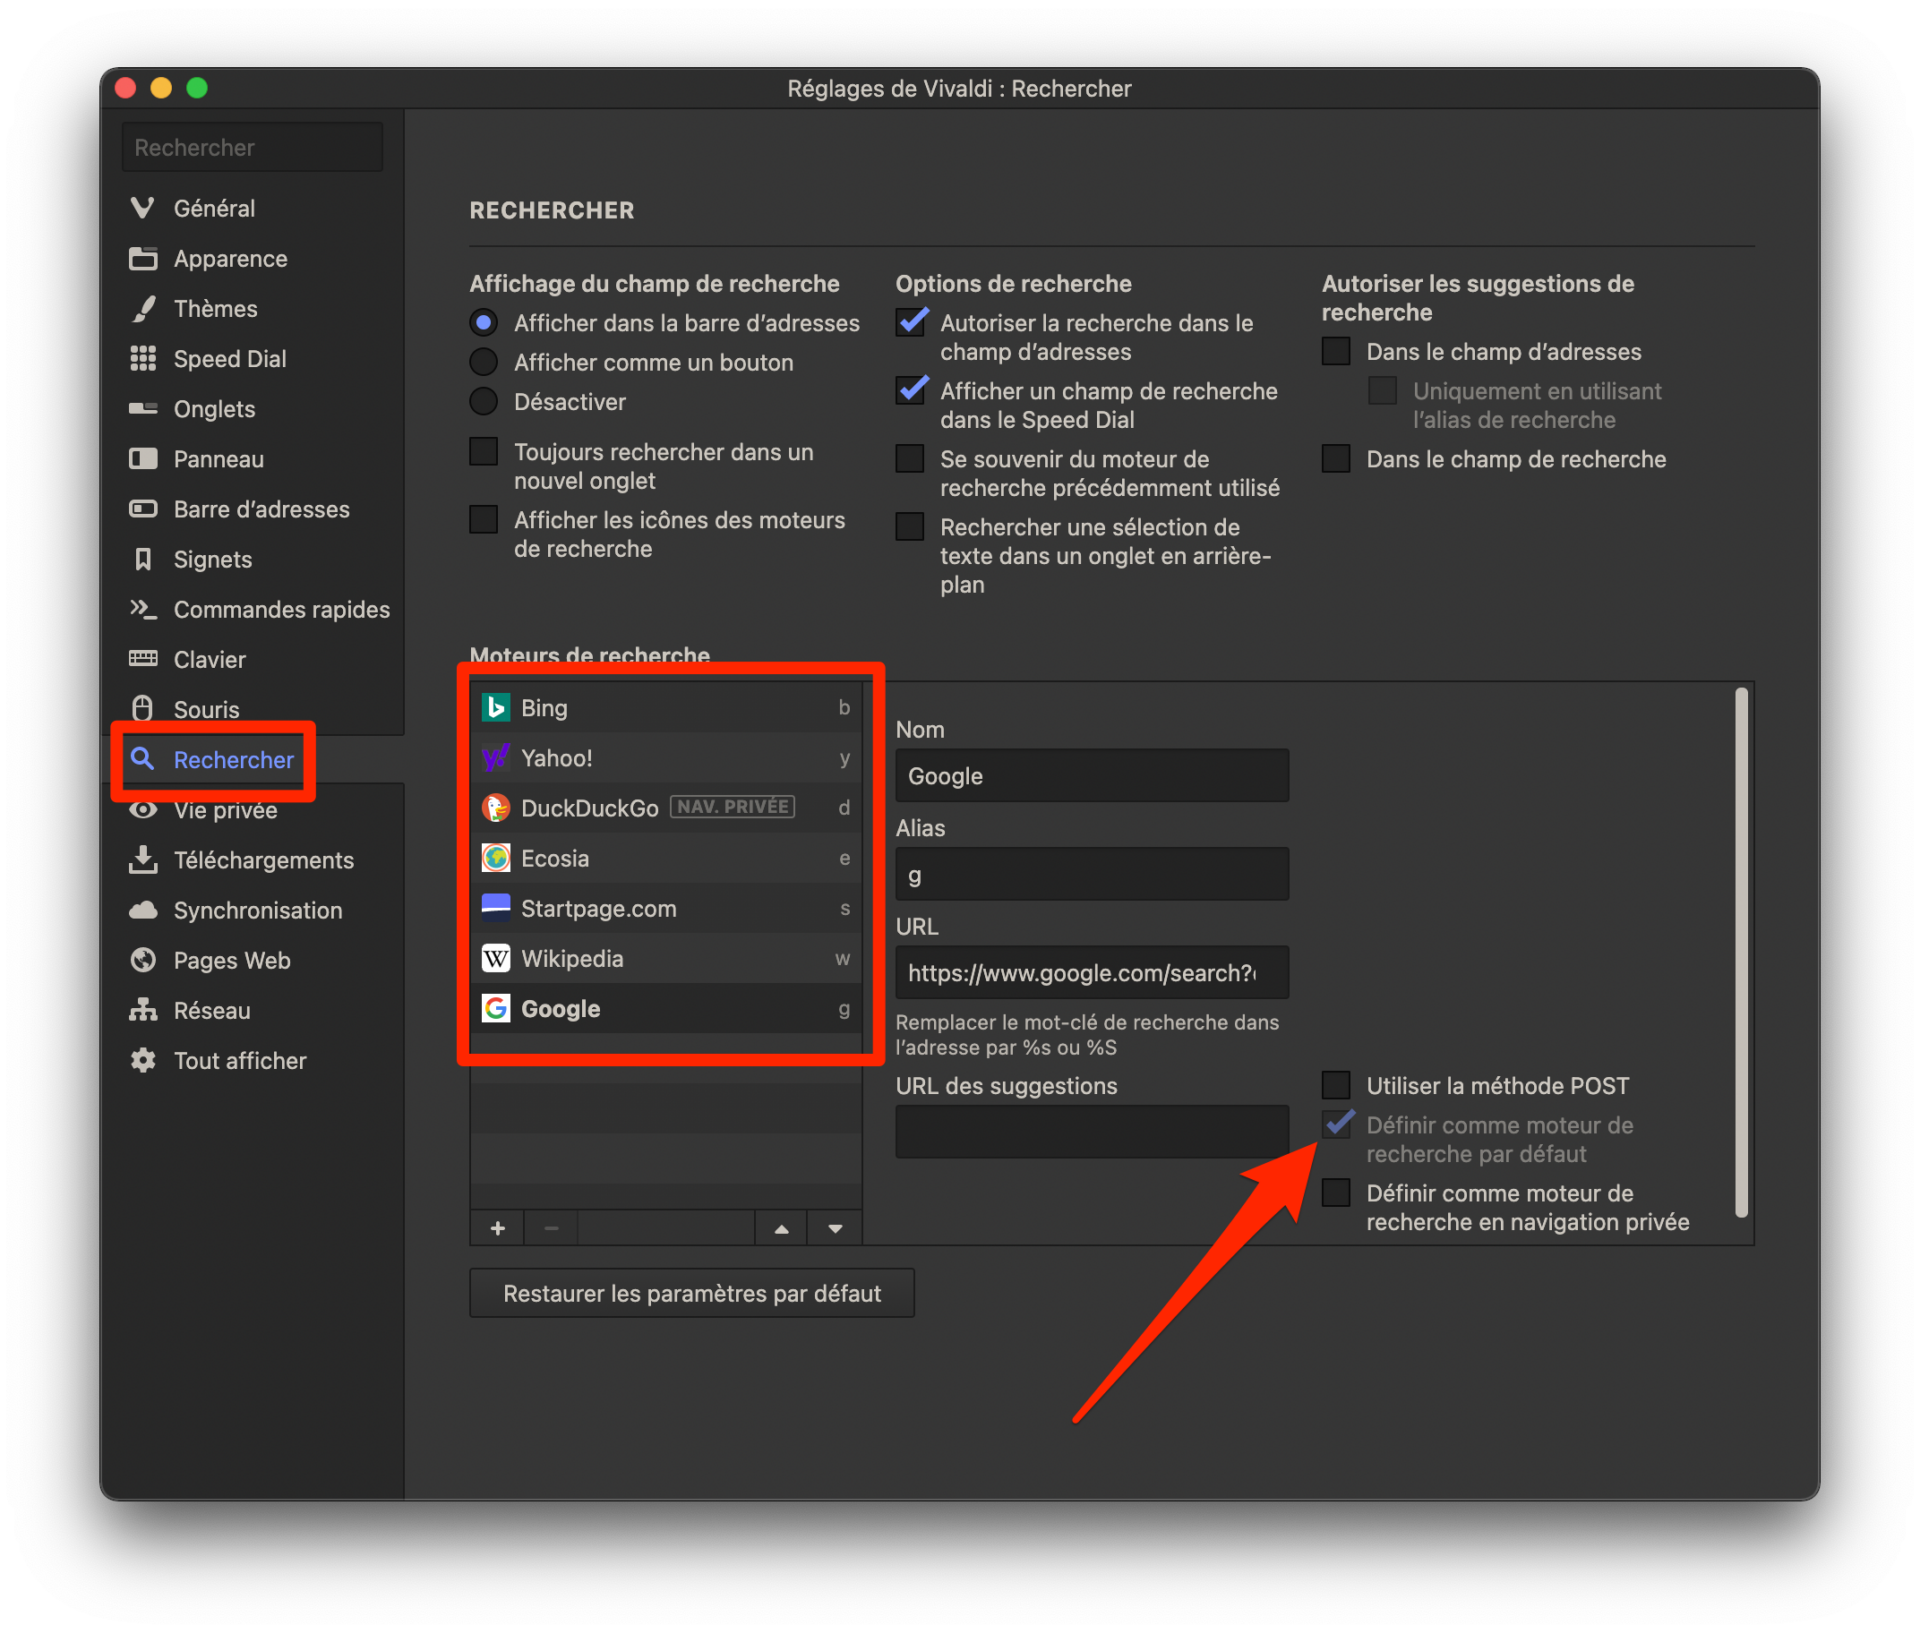
Task: Click the Clavier keyboard icon
Action: 143,658
